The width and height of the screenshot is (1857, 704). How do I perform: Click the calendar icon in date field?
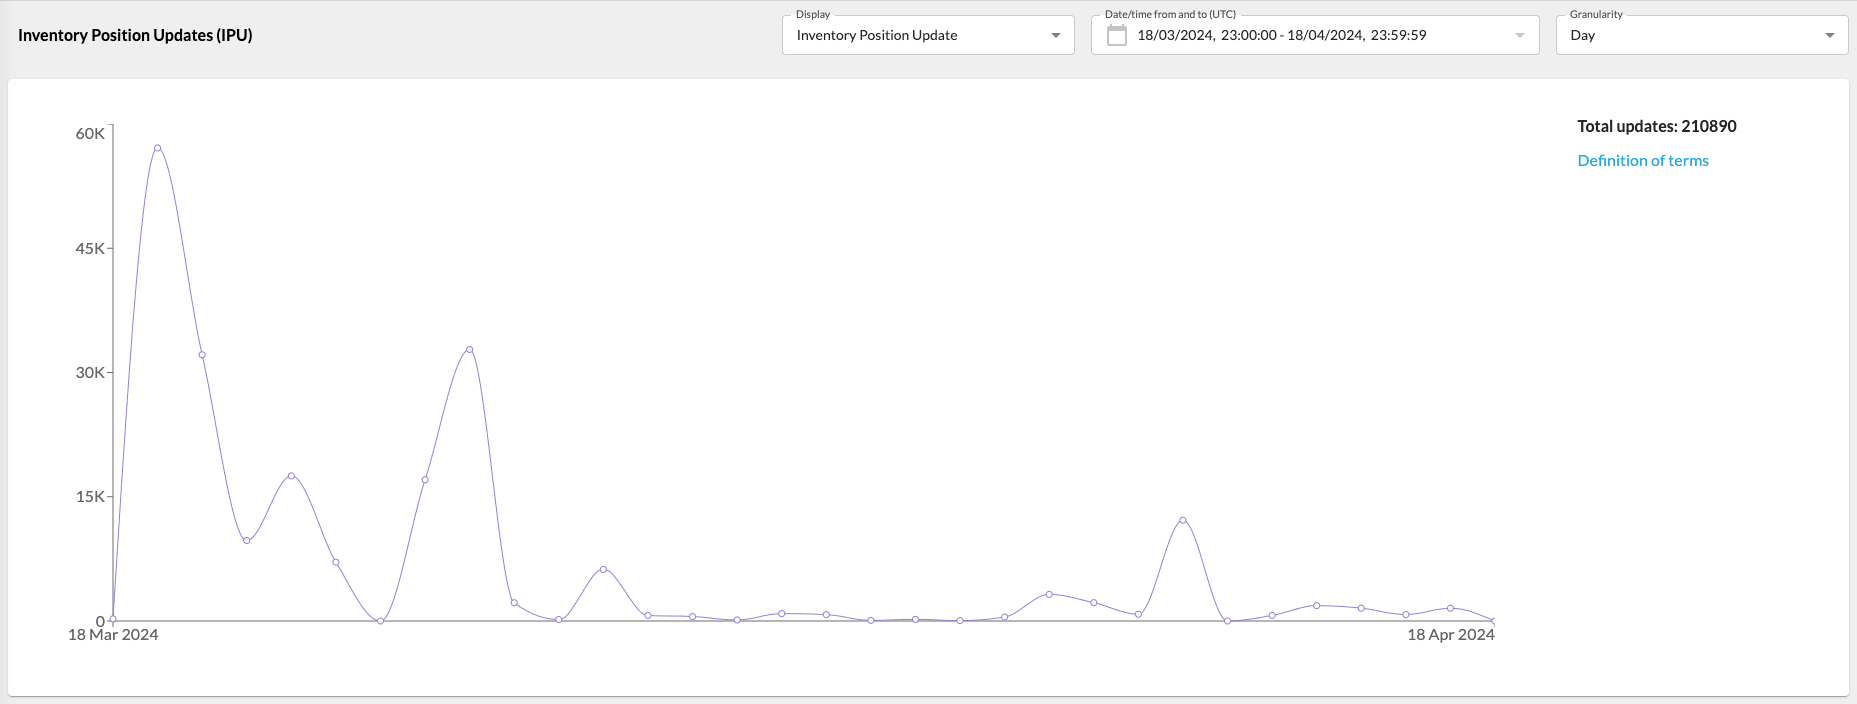[1116, 36]
